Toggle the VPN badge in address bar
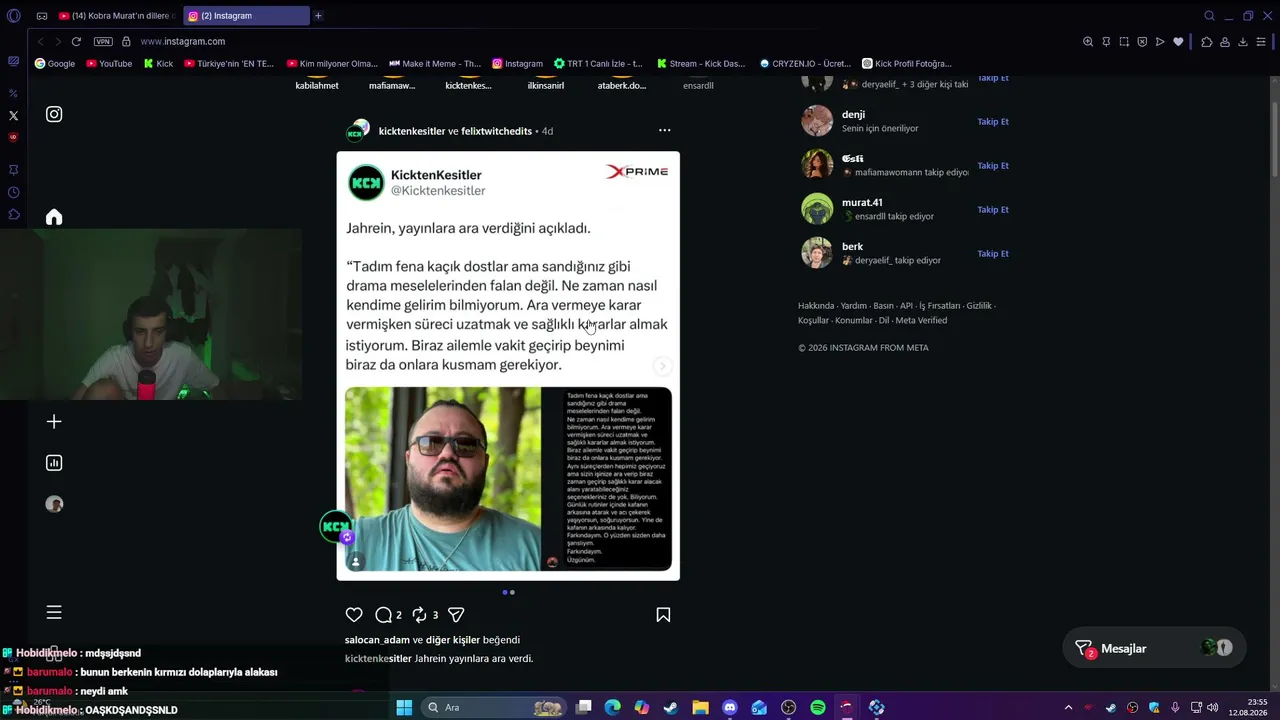 tap(103, 41)
